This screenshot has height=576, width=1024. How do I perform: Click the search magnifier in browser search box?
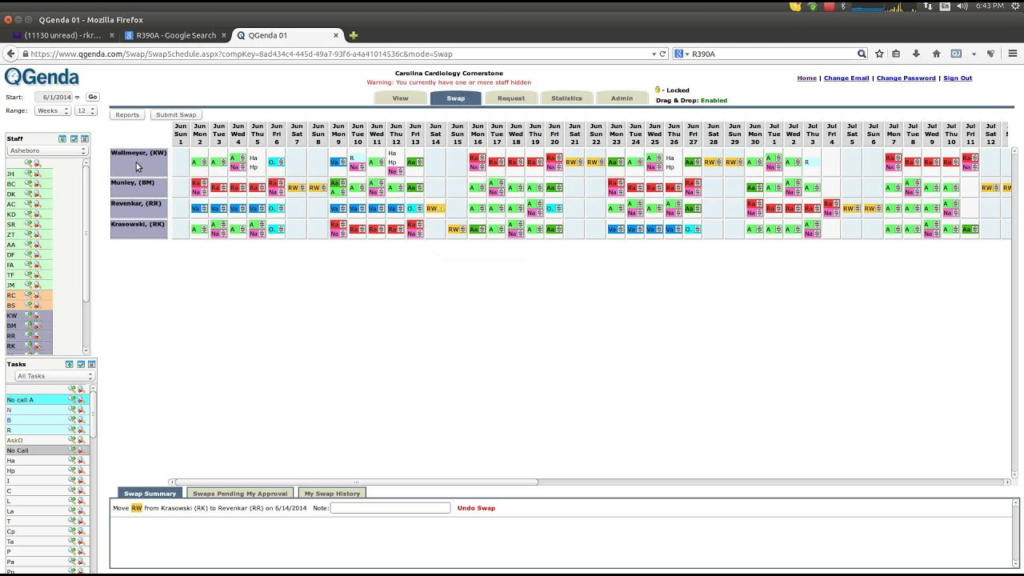[x=861, y=54]
